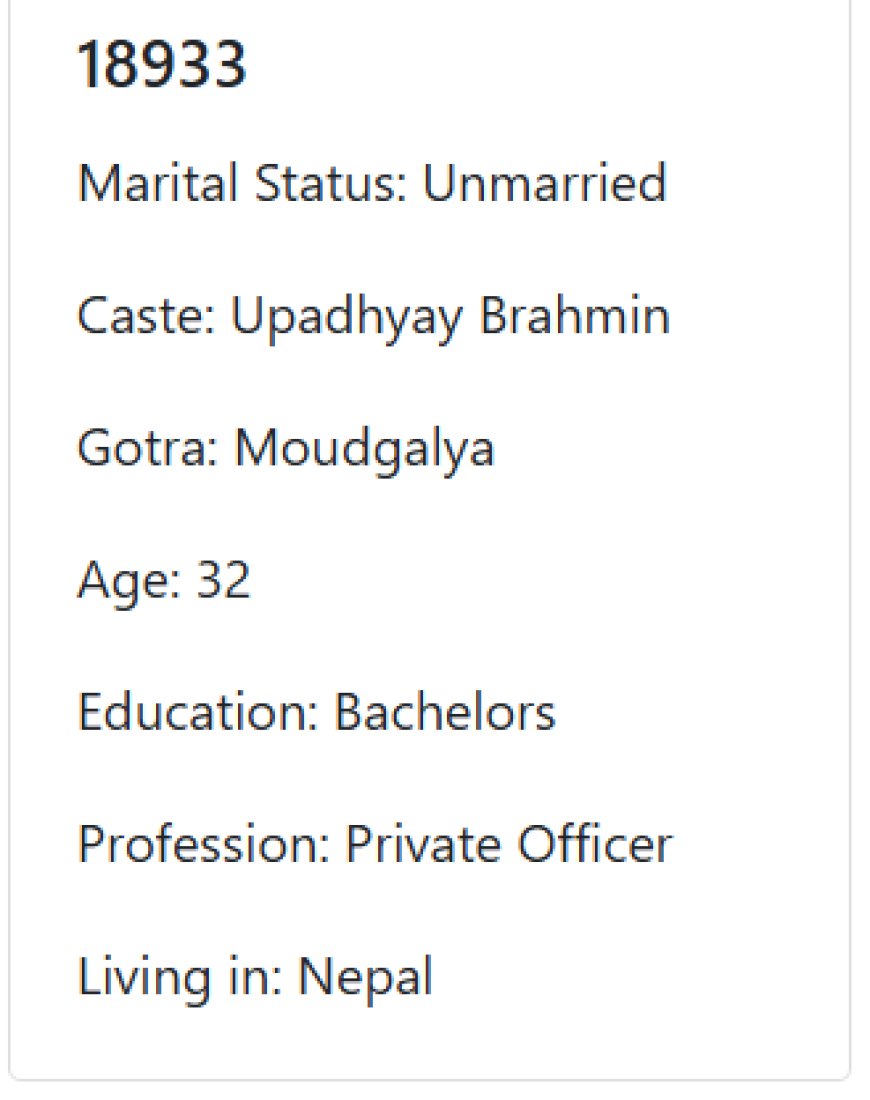Click the words Private Officer

pos(509,844)
